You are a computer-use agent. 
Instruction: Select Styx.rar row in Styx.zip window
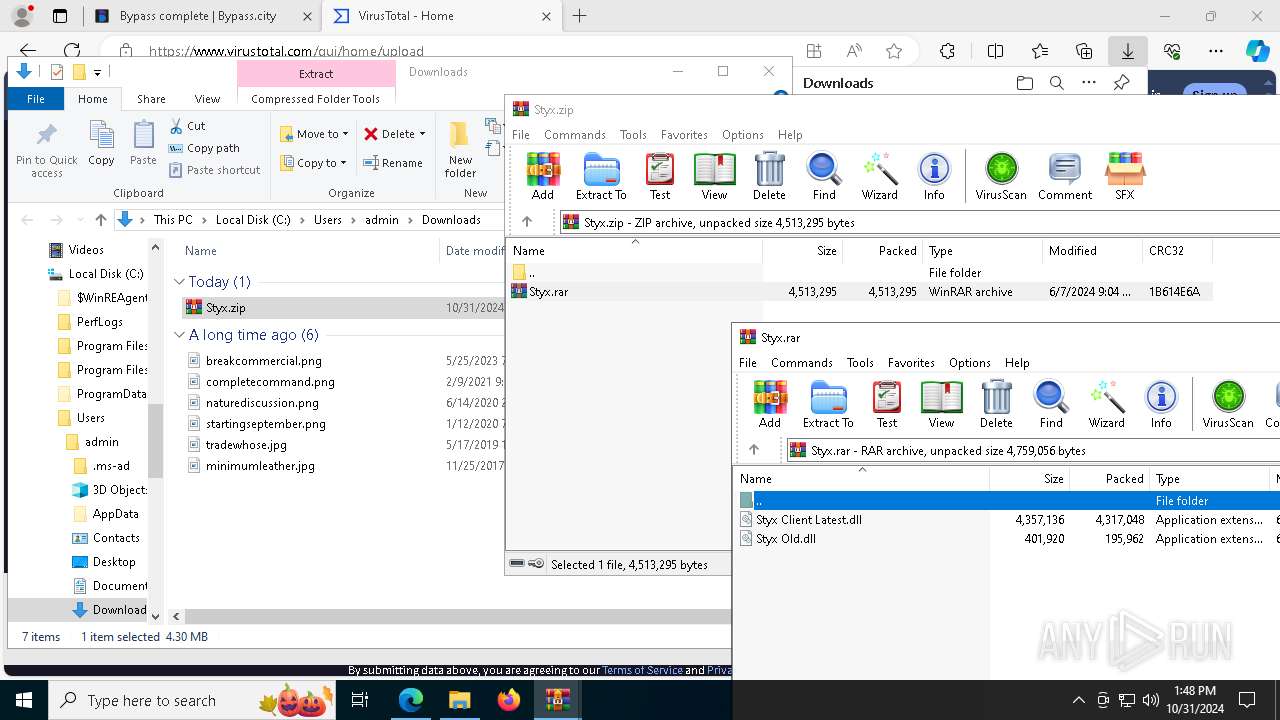pyautogui.click(x=861, y=292)
